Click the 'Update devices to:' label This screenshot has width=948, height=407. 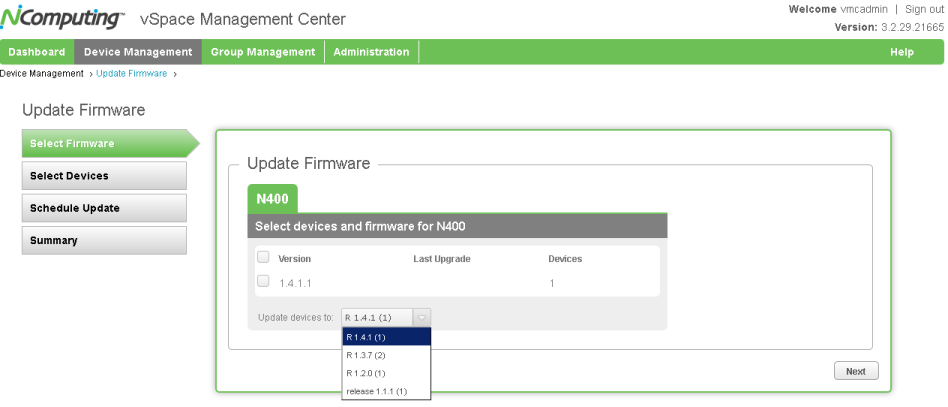(296, 317)
